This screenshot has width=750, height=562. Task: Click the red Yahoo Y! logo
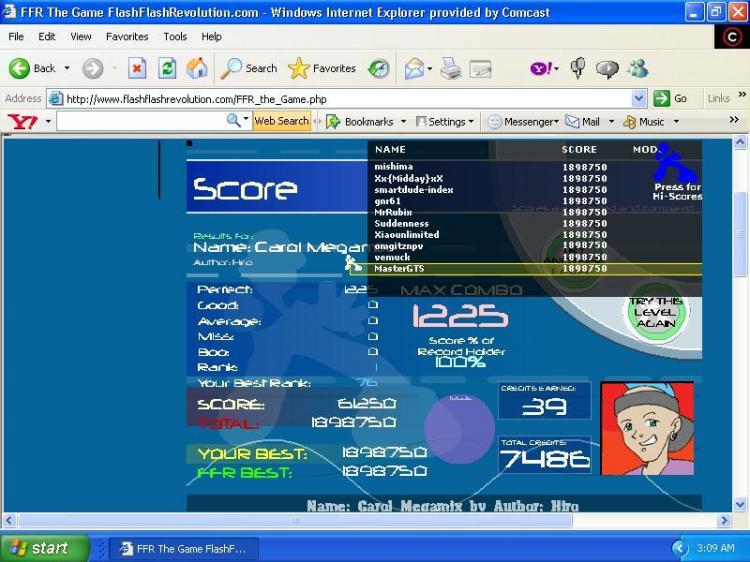coord(22,121)
